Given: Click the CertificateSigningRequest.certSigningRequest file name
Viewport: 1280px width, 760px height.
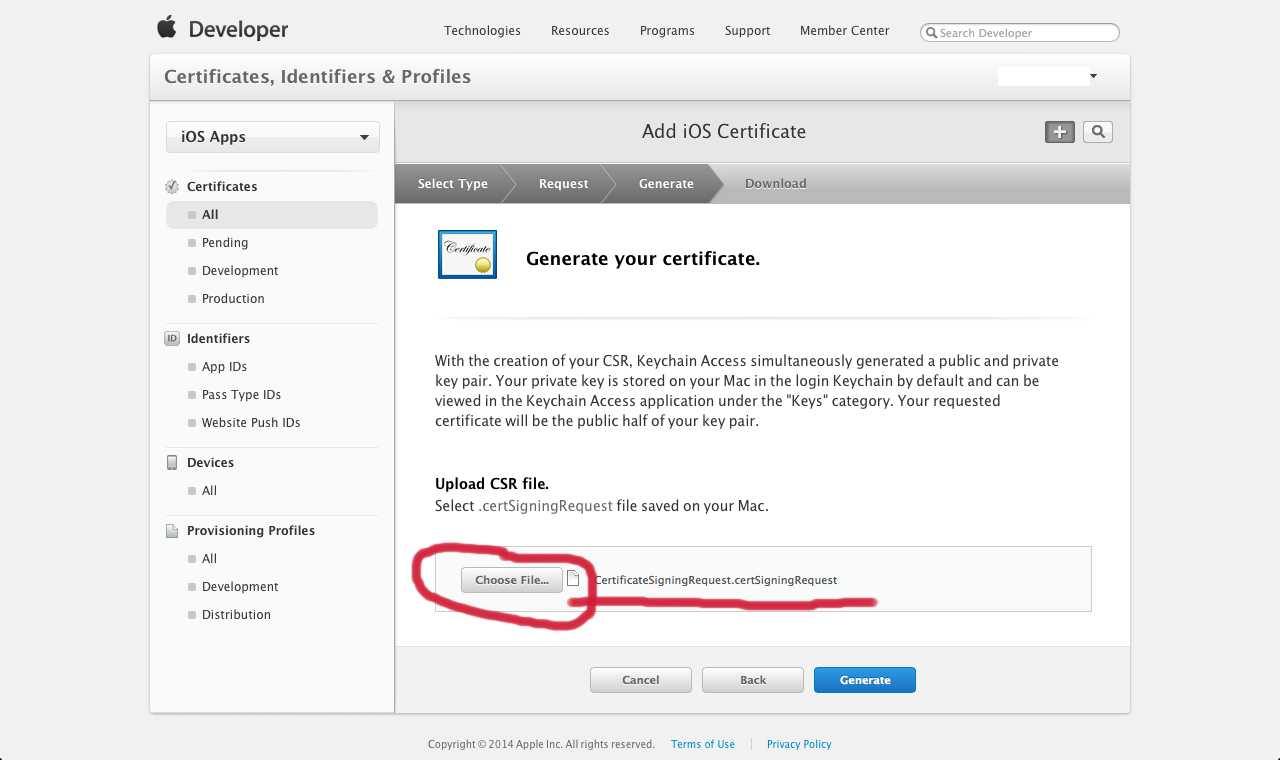Looking at the screenshot, I should click(x=716, y=580).
